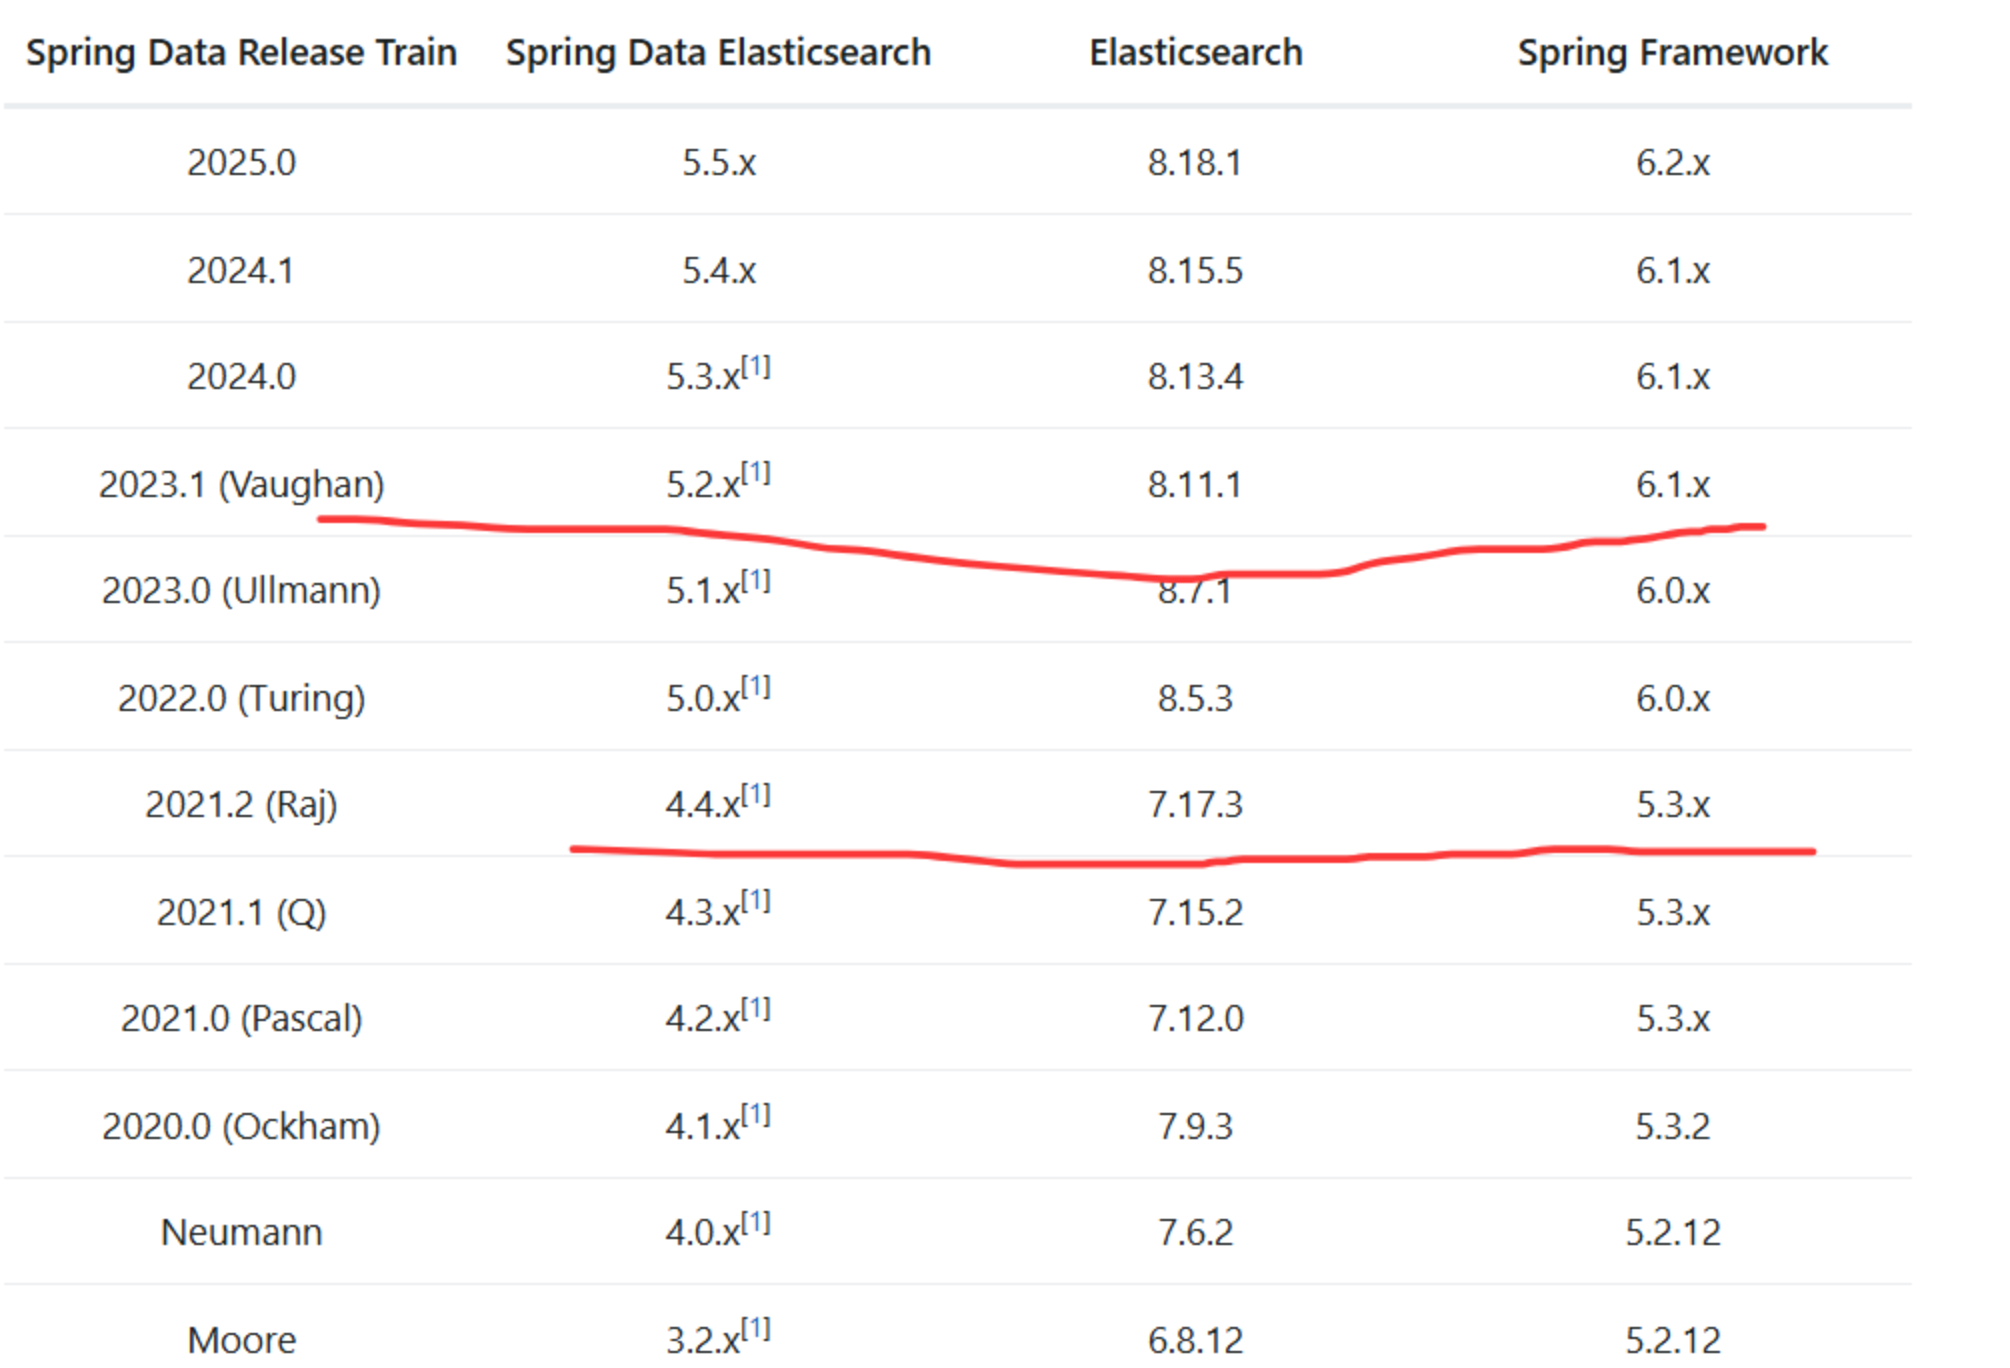Select the Elasticsearch column header

[x=1195, y=52]
